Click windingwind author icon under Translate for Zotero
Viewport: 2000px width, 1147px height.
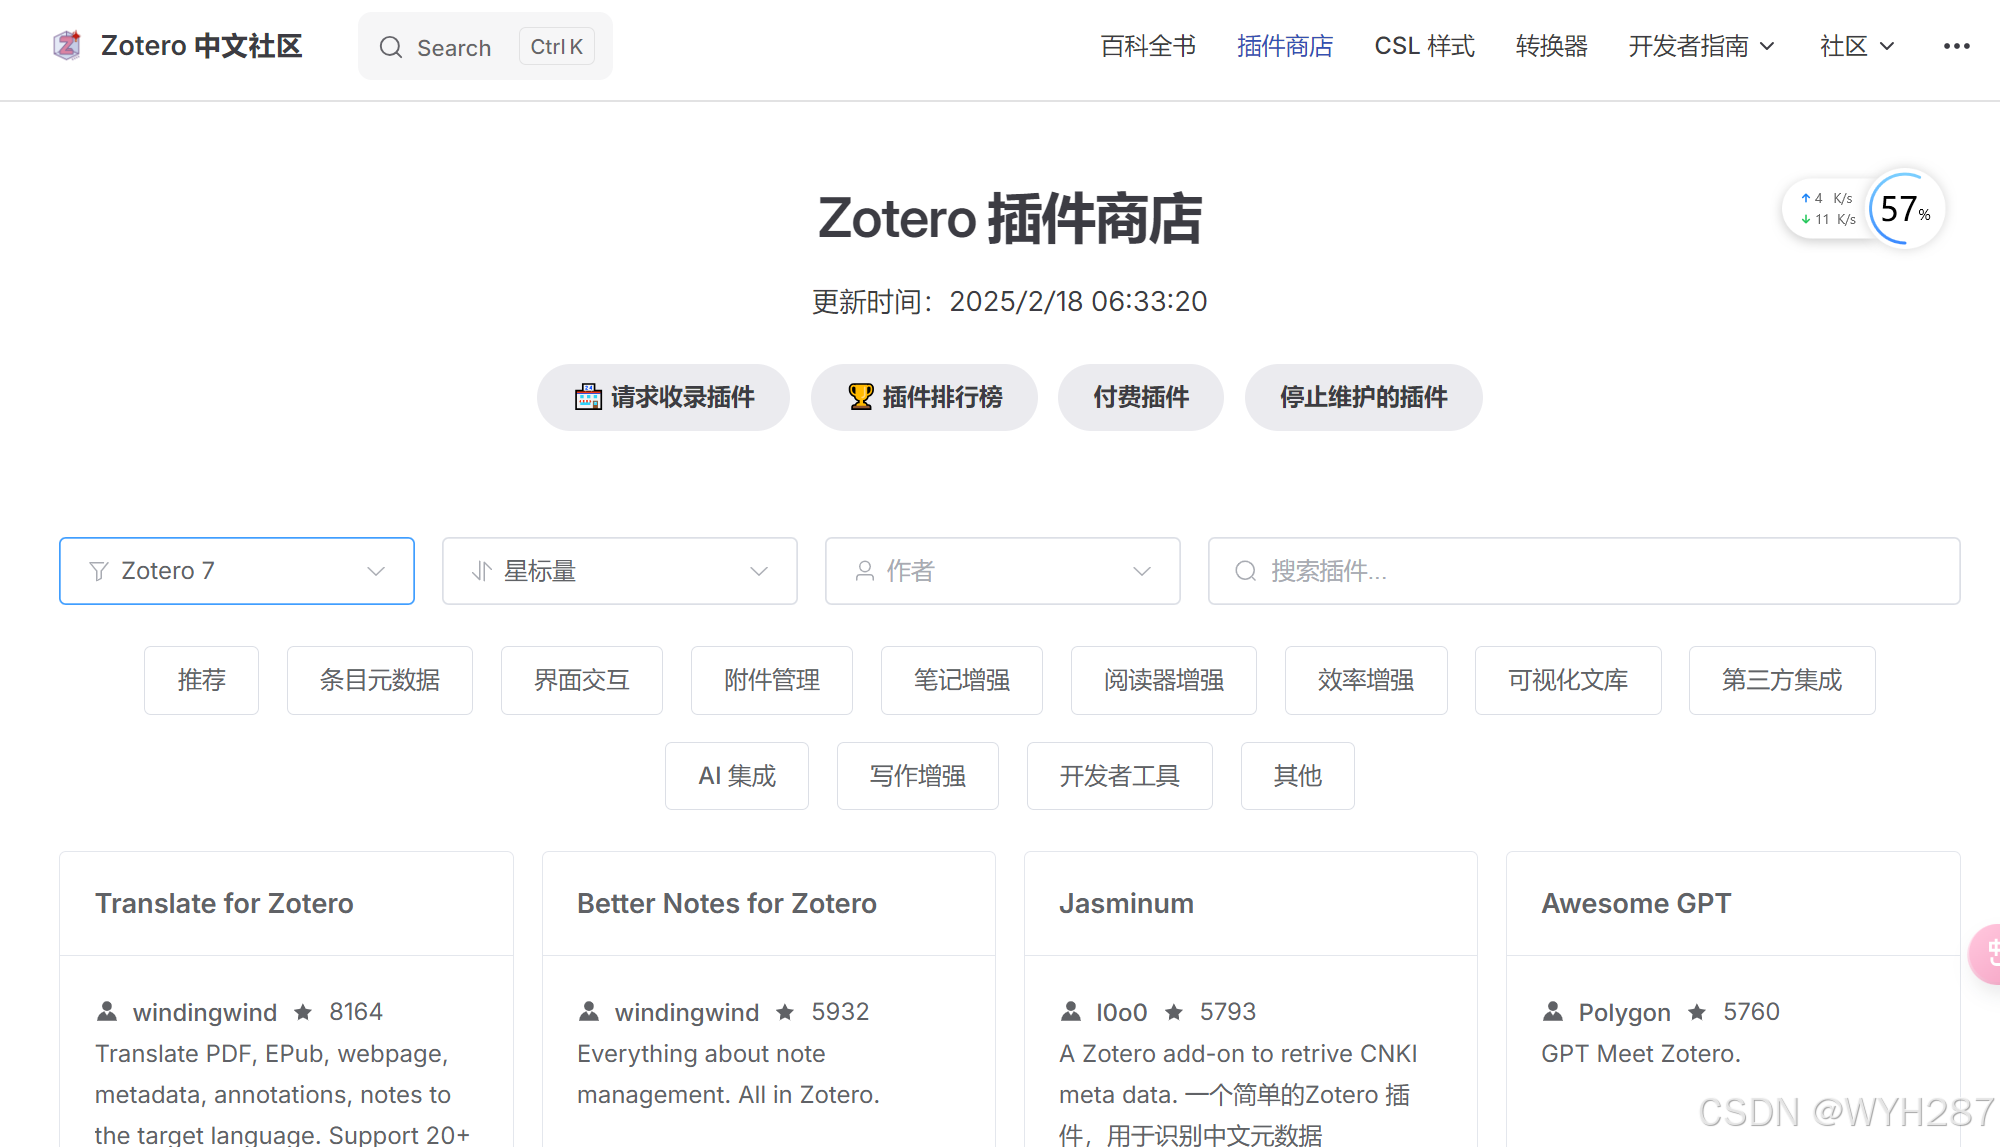[107, 1012]
